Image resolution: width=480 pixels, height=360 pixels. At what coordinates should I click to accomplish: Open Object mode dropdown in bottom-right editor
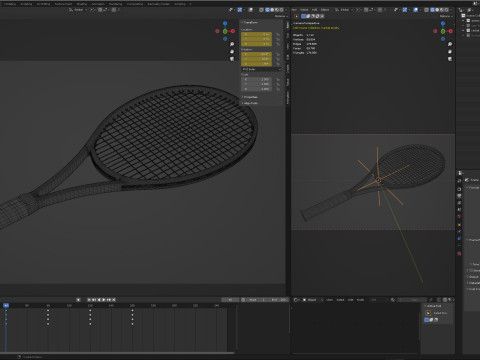313,300
